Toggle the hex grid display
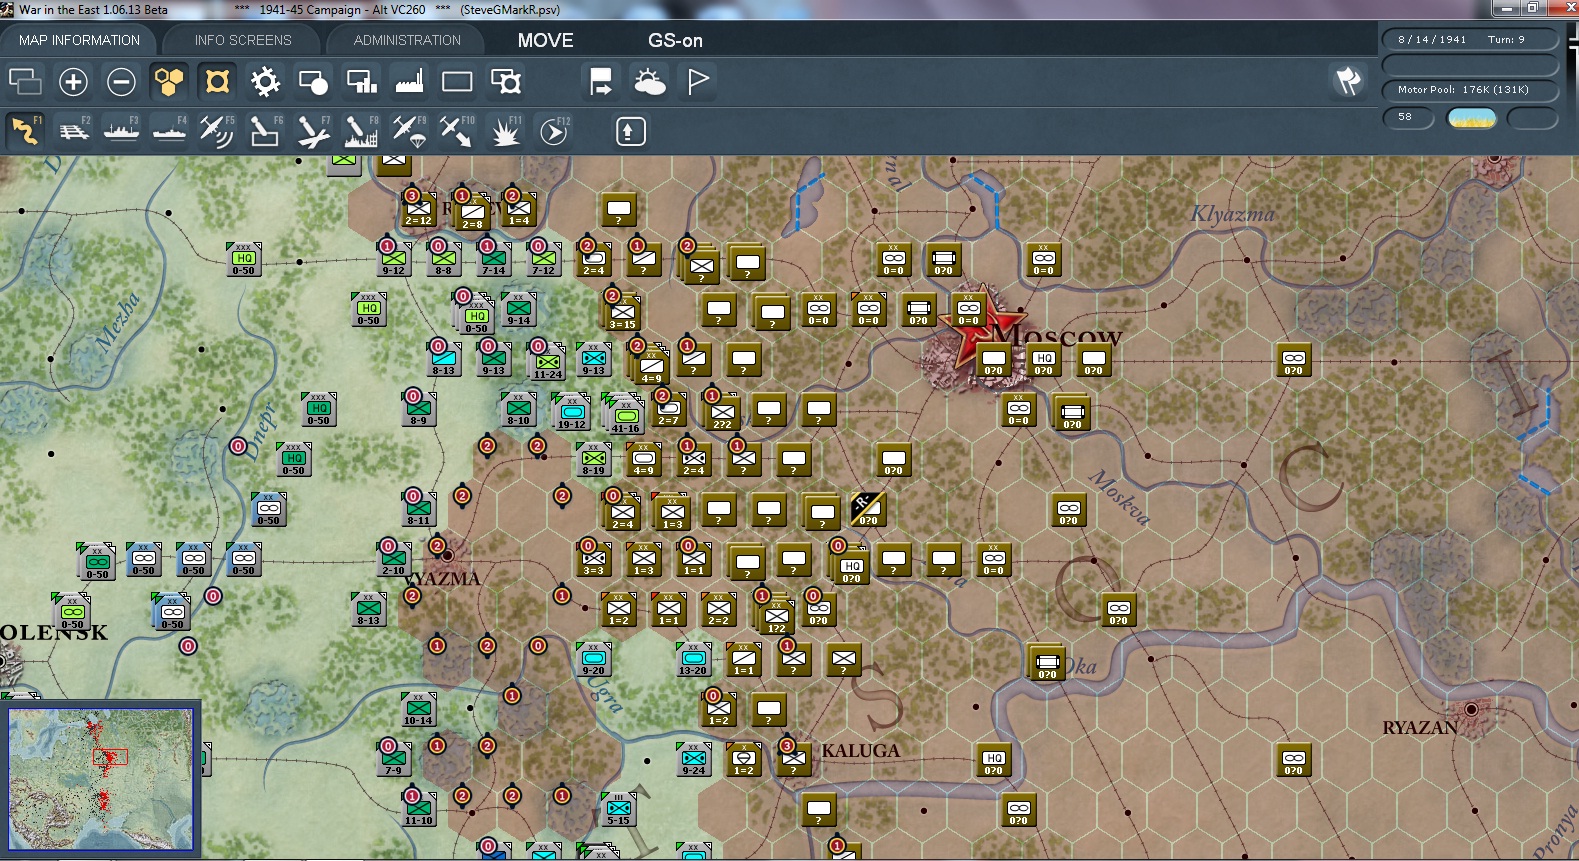 pos(169,81)
